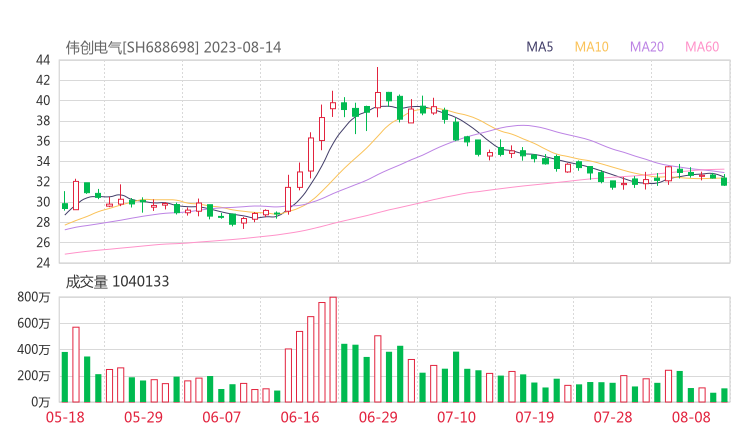The height and width of the screenshot is (440, 740).
Task: Click the MA20 legend label
Action: pos(647,47)
